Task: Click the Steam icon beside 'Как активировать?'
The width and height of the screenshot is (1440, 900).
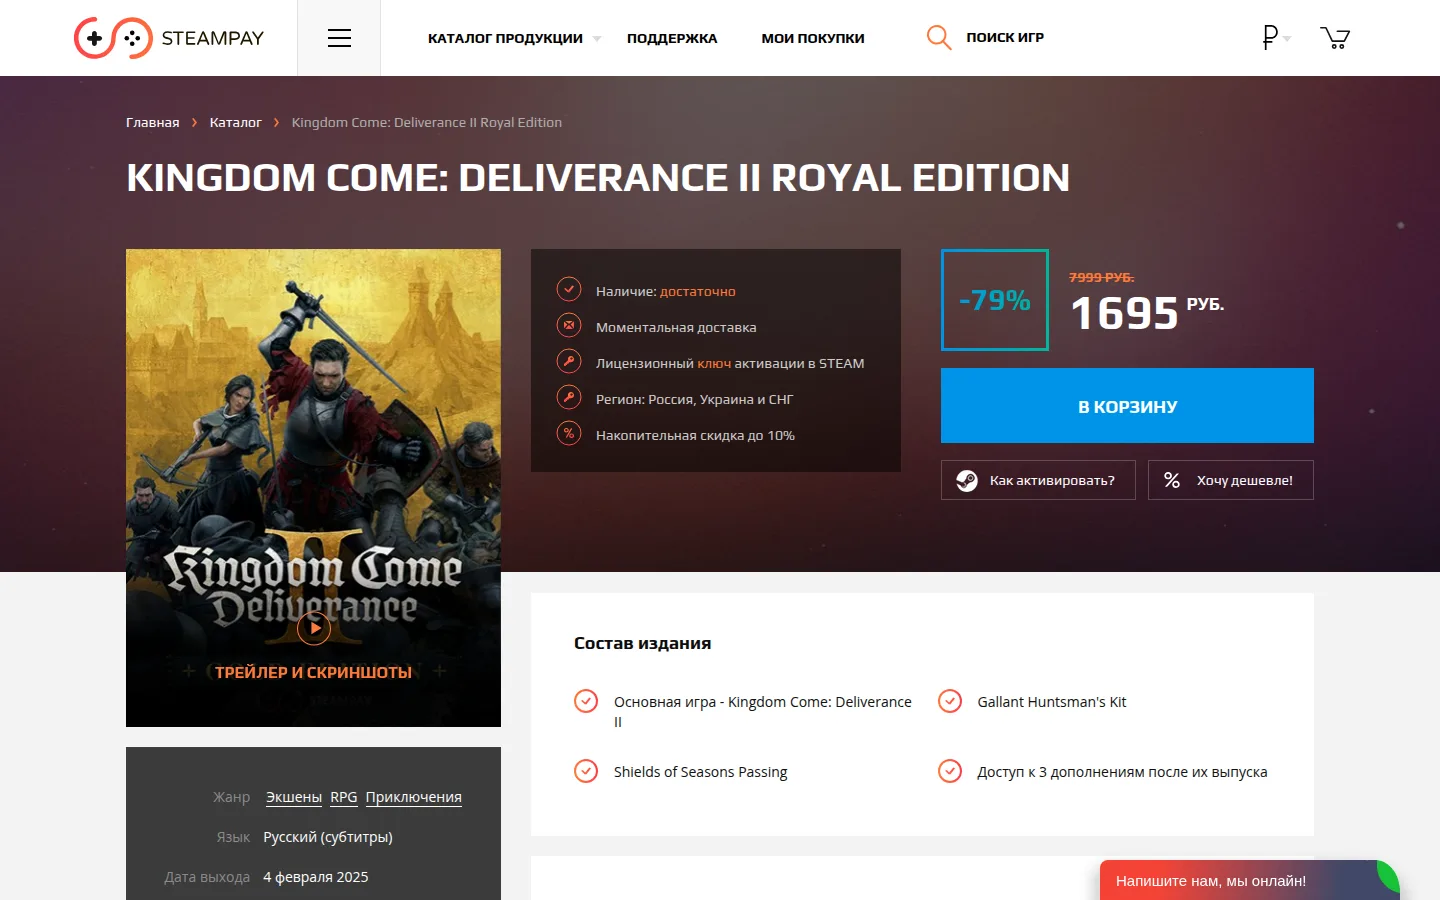Action: [x=967, y=481]
